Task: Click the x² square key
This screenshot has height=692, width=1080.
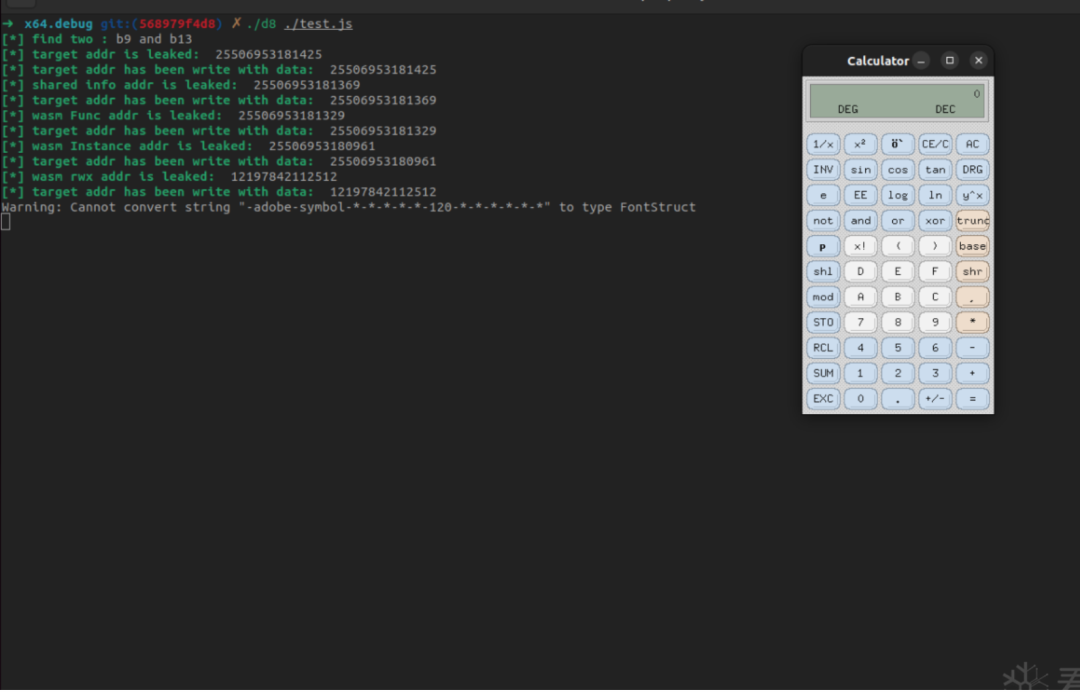Action: [x=860, y=144]
